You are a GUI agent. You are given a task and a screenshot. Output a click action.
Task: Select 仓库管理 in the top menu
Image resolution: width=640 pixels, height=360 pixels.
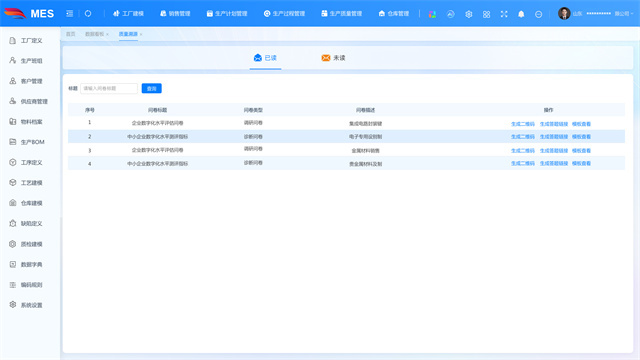394,13
